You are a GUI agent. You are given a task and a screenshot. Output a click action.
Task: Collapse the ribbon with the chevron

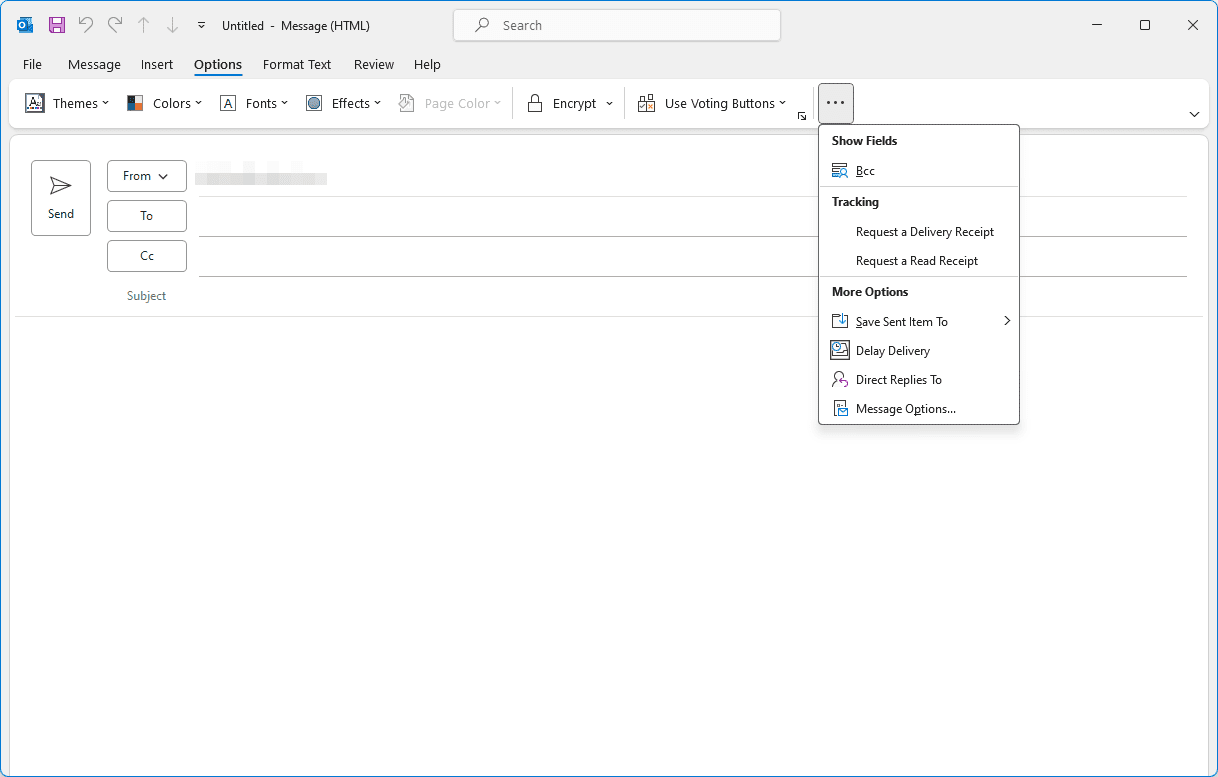point(1194,114)
